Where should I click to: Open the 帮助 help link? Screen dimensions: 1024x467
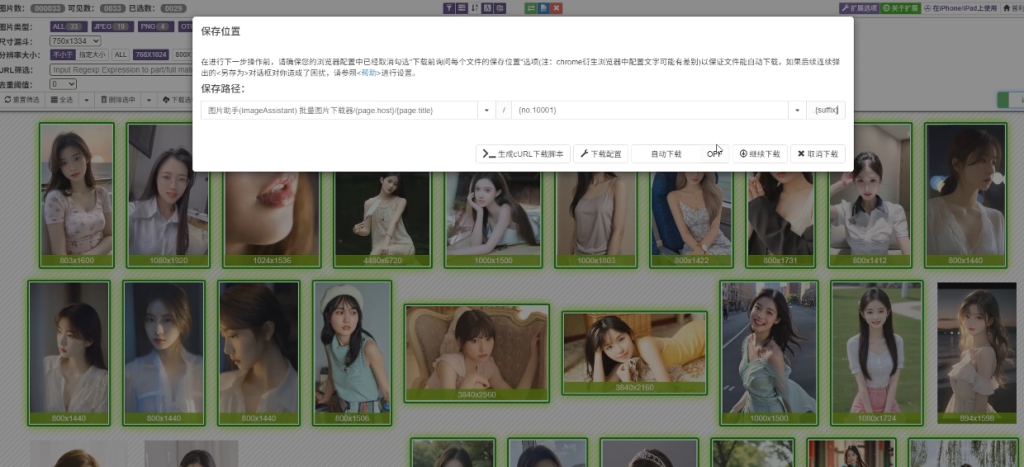point(365,73)
